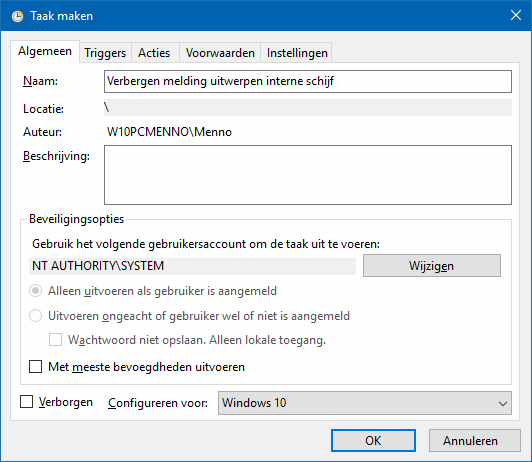
Task: Confirm with the OK button
Action: [x=373, y=441]
